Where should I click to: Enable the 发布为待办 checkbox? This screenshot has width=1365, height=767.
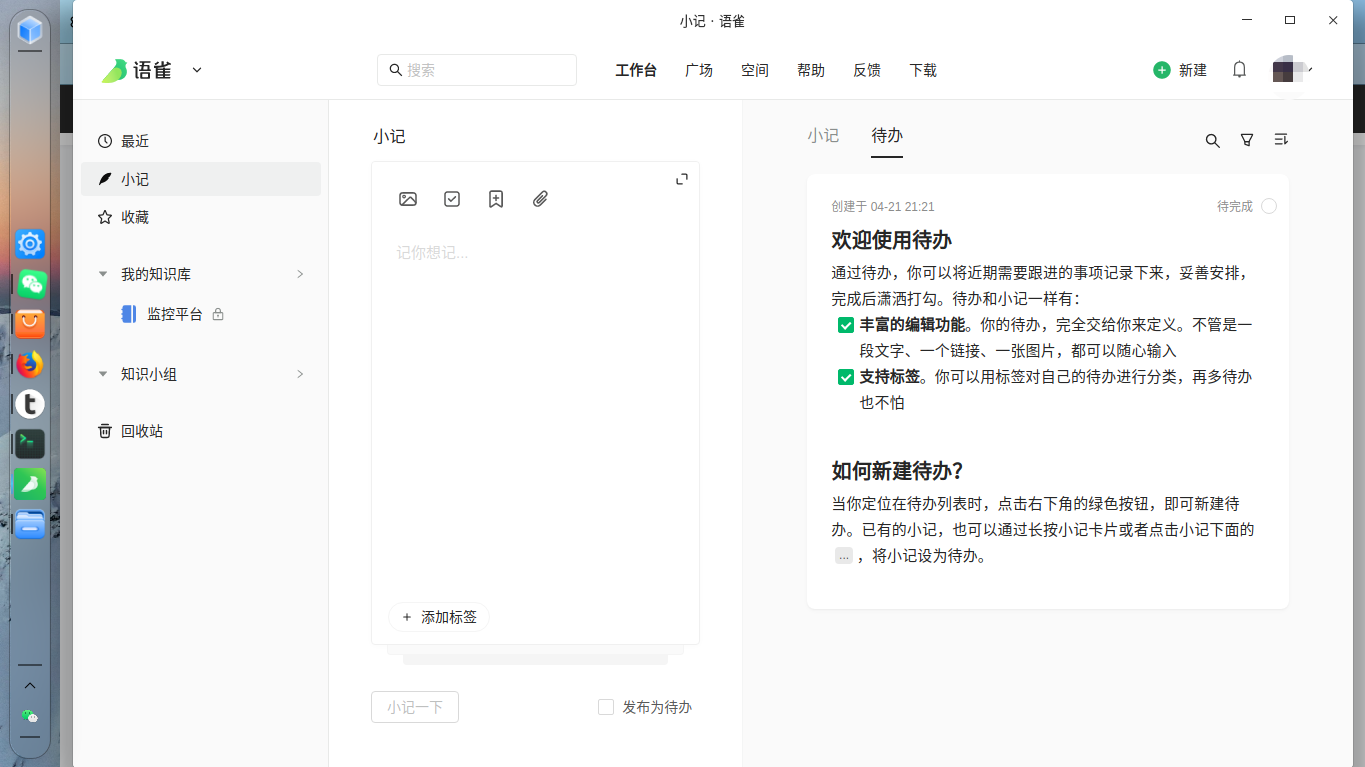(606, 707)
